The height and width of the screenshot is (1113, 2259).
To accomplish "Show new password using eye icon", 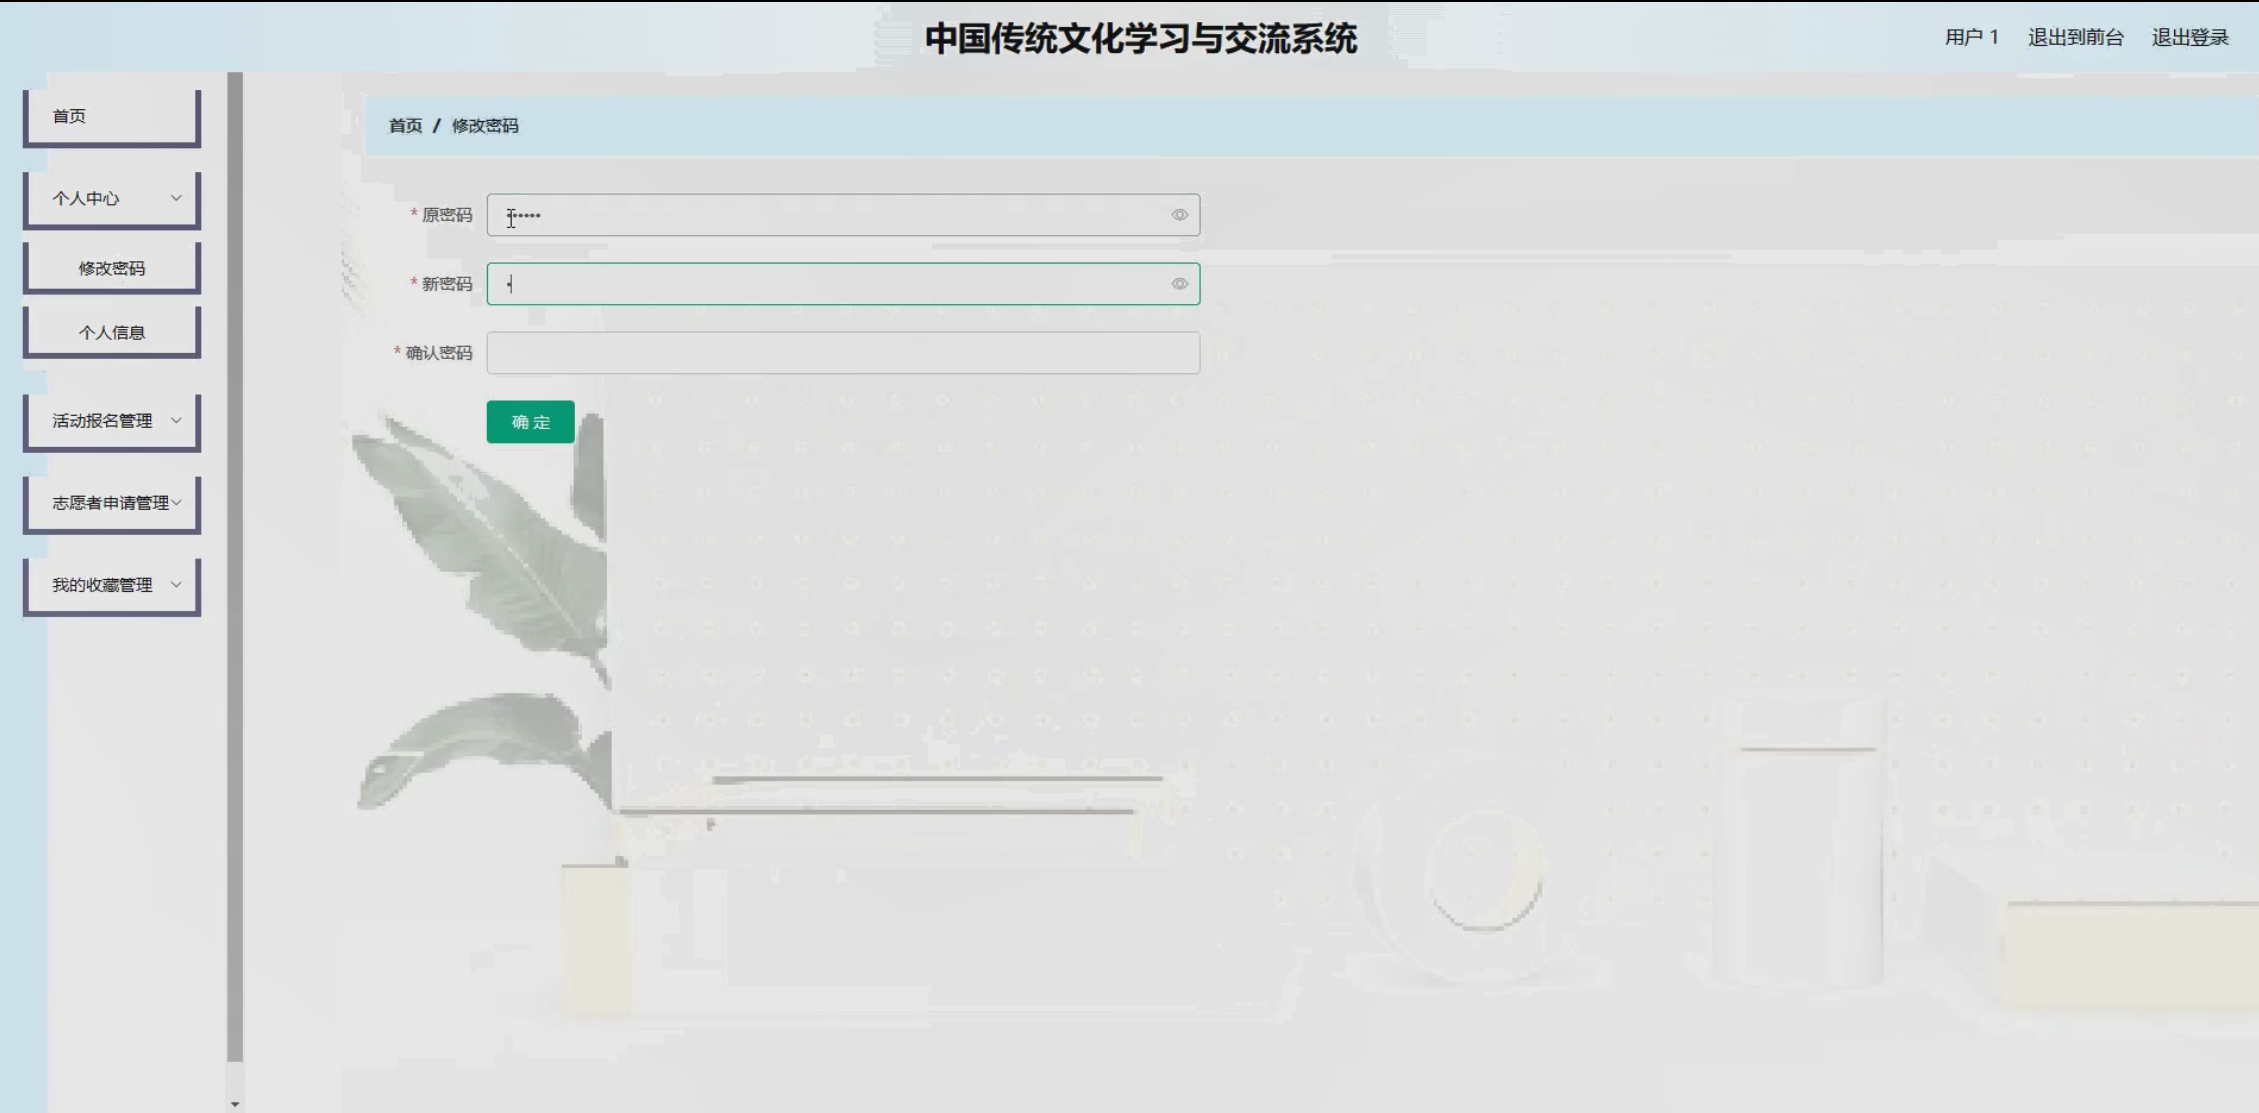I will pos(1179,284).
